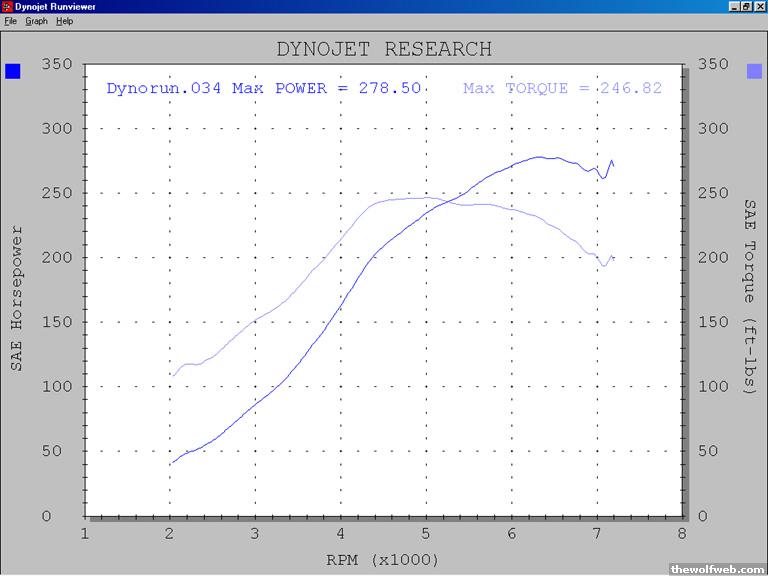Screen dimensions: 768x576
Task: Click the thewolfweb.com watermark
Action: pyautogui.click(x=718, y=568)
